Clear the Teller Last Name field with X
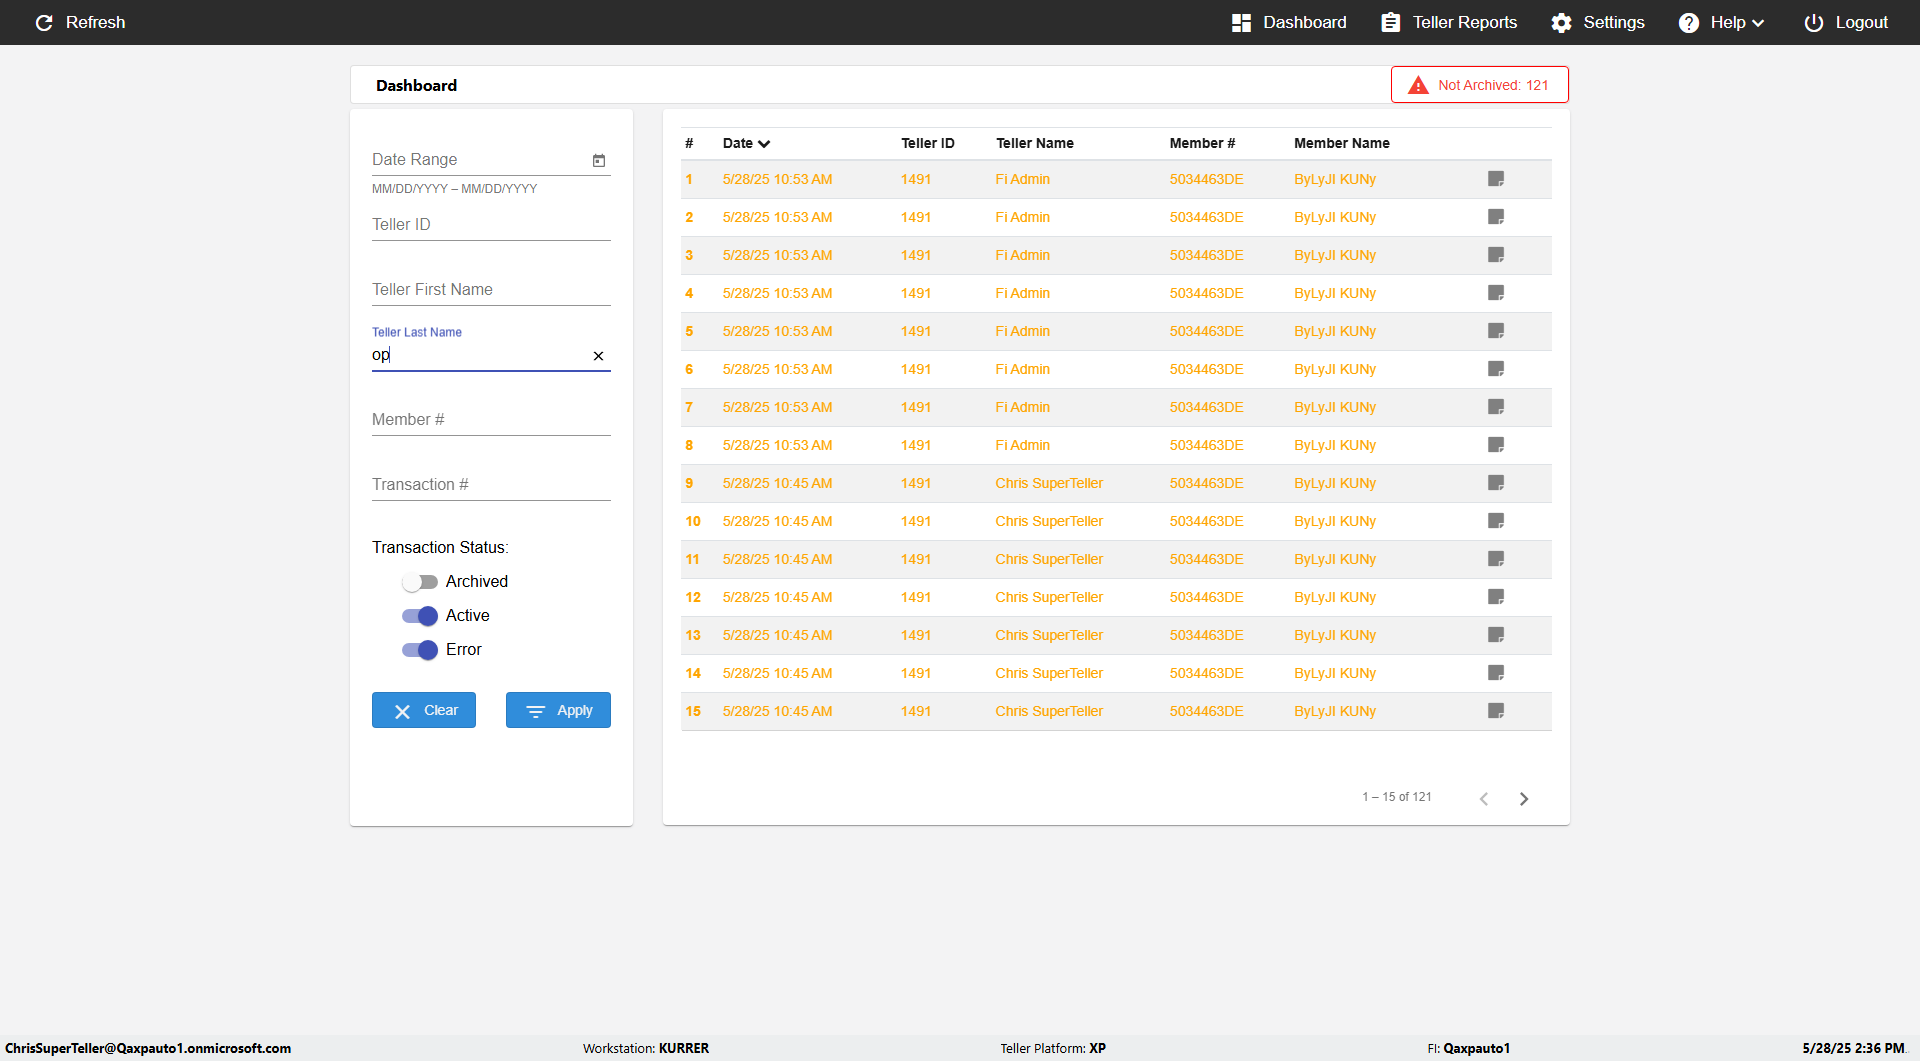1920x1061 pixels. pos(598,356)
